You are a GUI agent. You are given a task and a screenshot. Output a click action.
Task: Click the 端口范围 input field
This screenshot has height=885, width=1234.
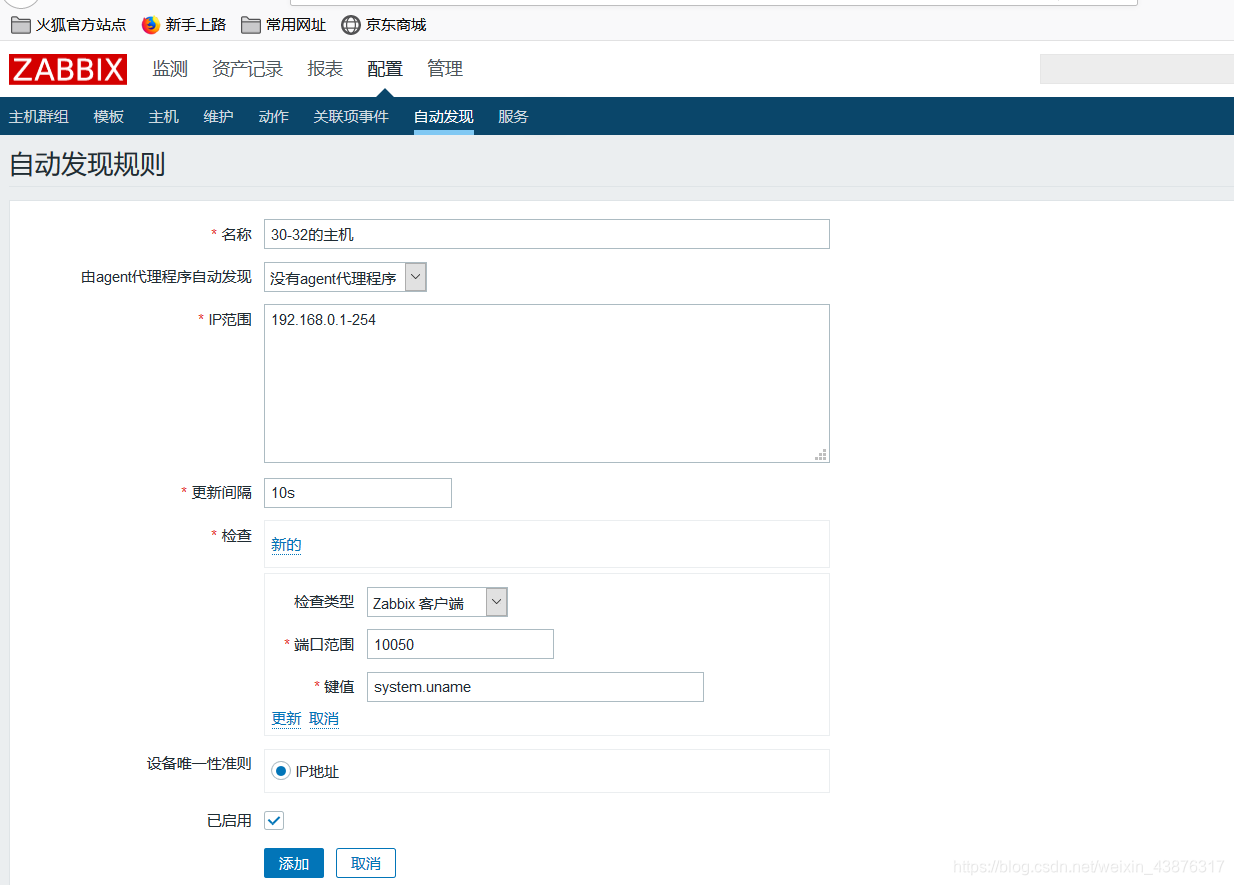[460, 644]
